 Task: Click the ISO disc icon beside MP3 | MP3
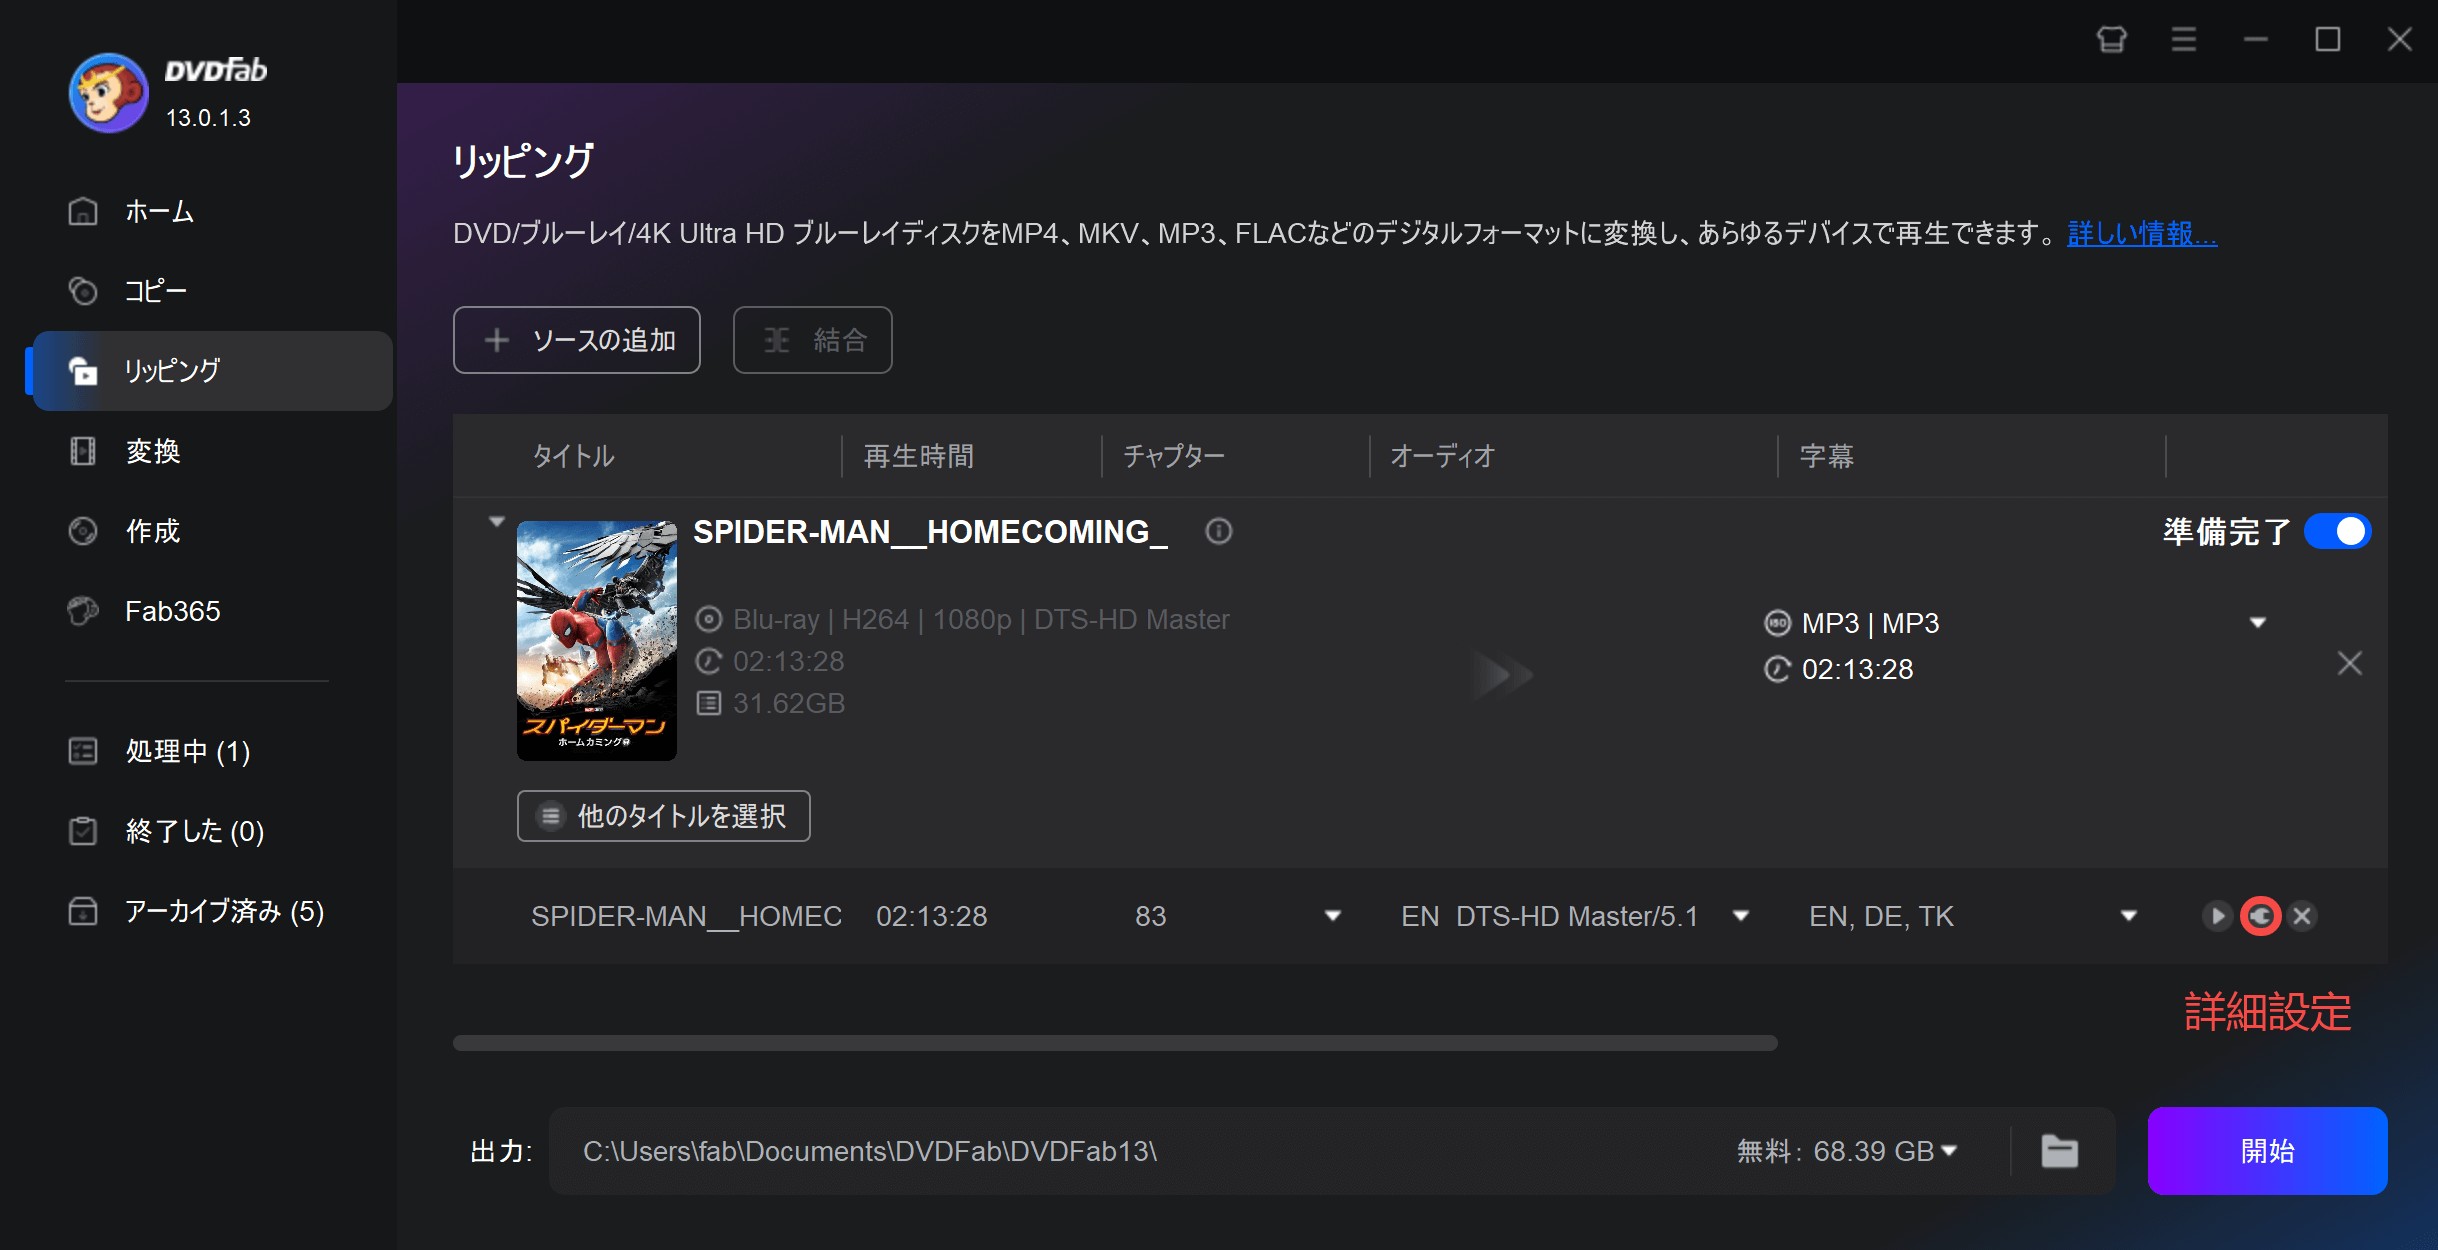tap(1777, 623)
